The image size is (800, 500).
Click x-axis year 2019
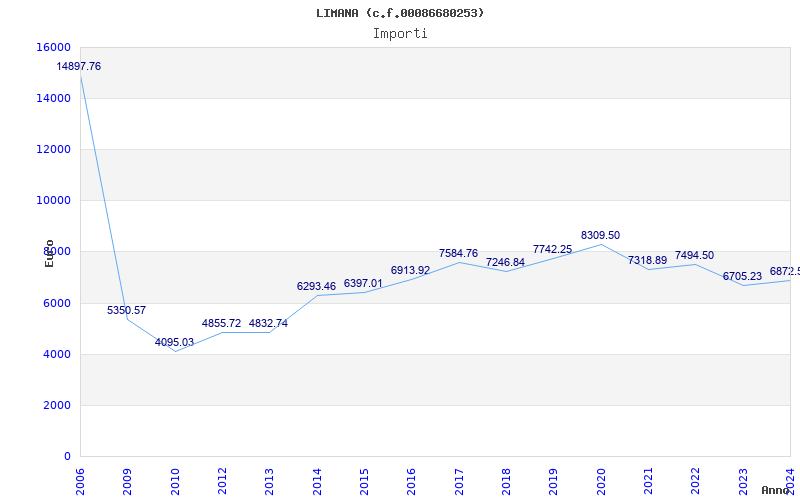click(554, 482)
